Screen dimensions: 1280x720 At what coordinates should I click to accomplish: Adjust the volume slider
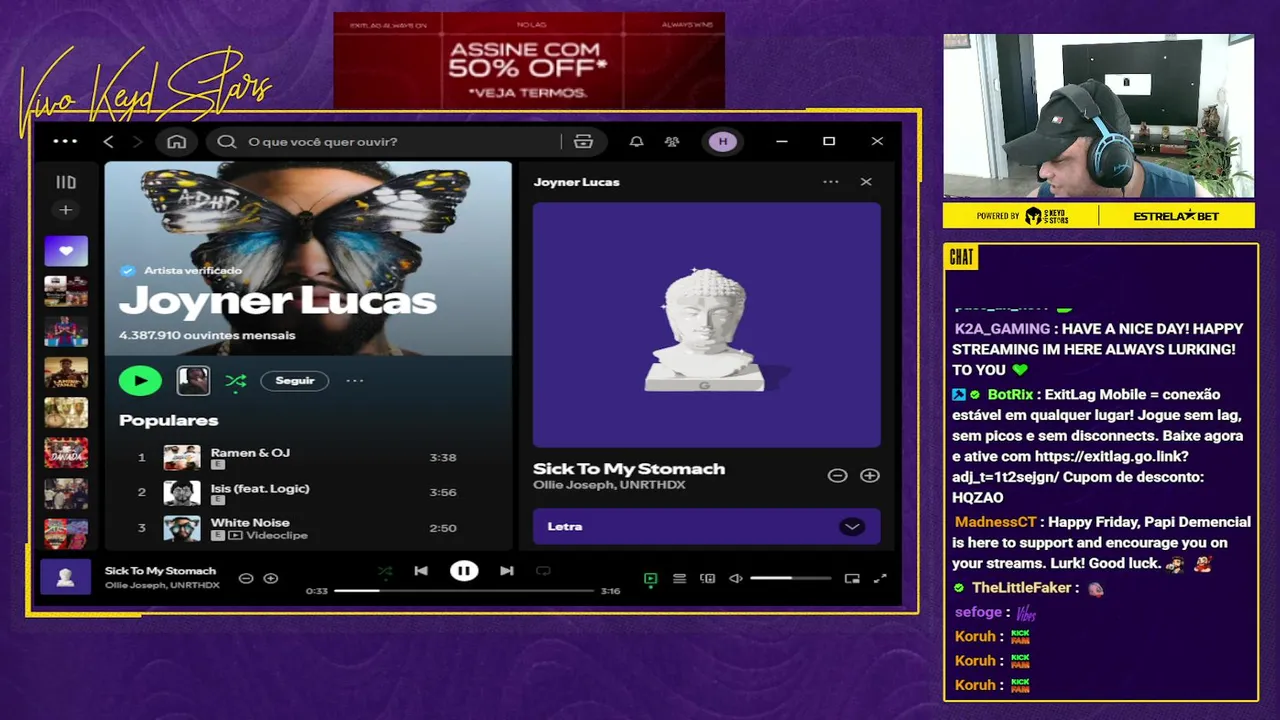coord(790,578)
